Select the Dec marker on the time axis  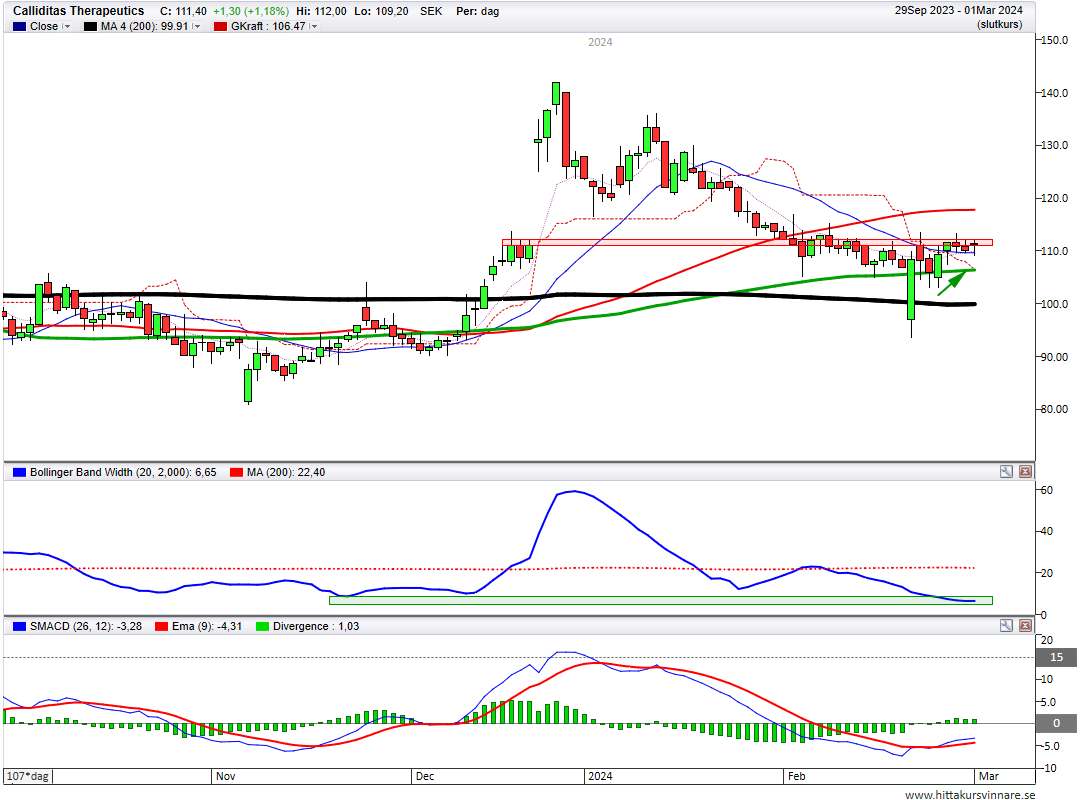click(x=425, y=776)
